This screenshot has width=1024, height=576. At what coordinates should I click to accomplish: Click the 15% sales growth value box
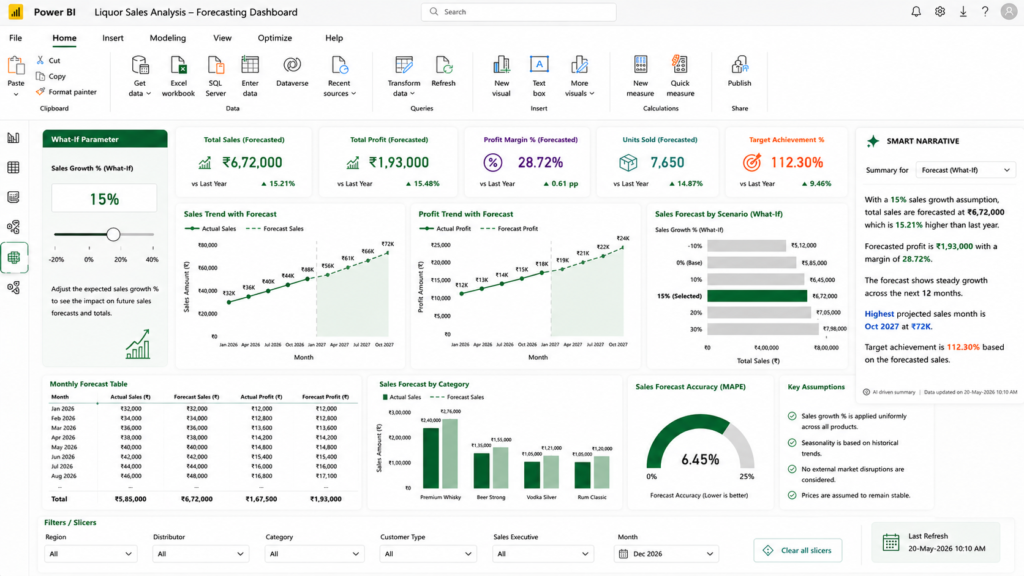click(104, 199)
